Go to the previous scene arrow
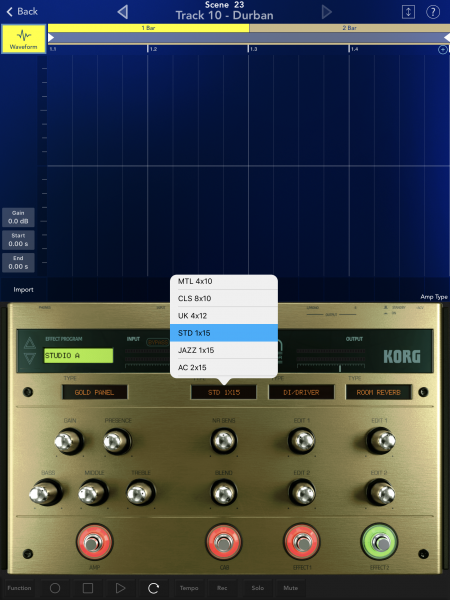450x600 pixels. click(122, 12)
